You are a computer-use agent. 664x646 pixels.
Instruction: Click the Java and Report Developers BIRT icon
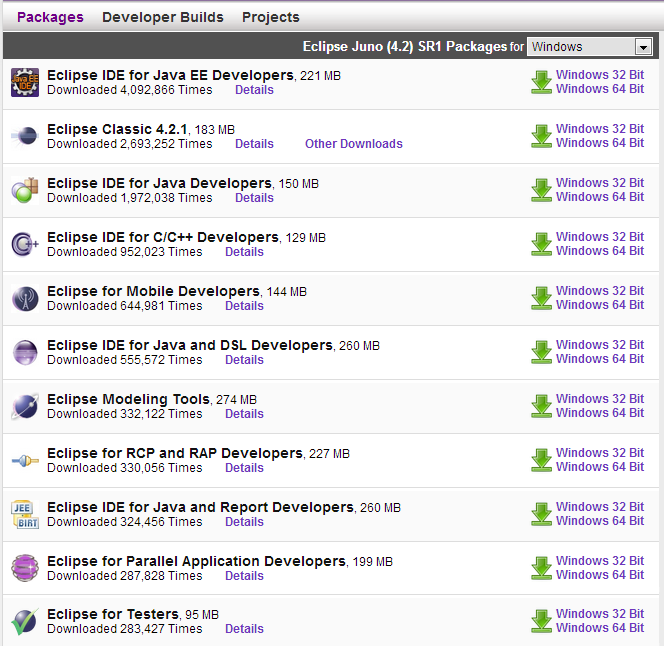[x=25, y=514]
